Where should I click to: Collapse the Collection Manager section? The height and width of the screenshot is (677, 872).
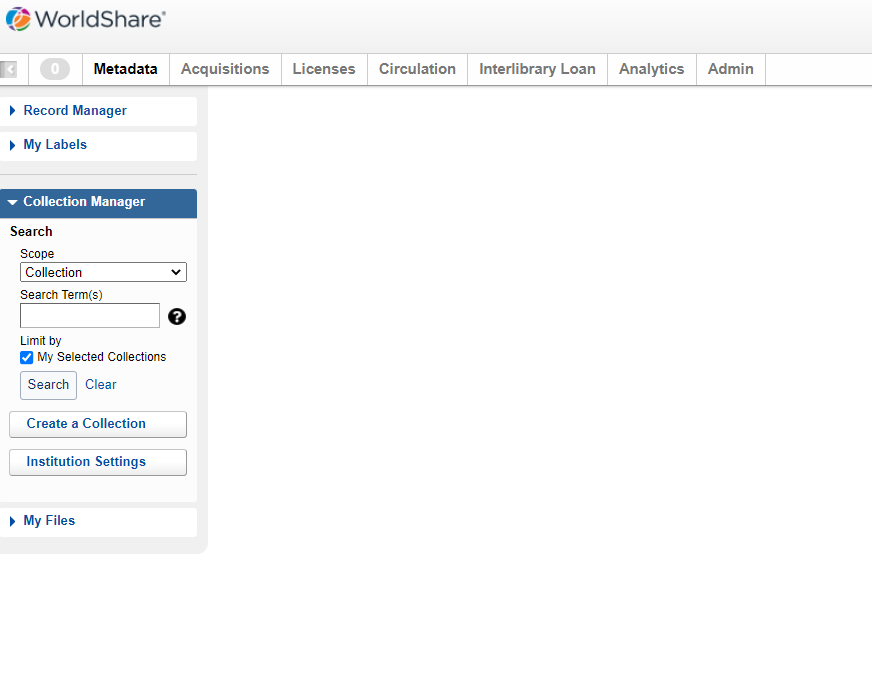[98, 202]
